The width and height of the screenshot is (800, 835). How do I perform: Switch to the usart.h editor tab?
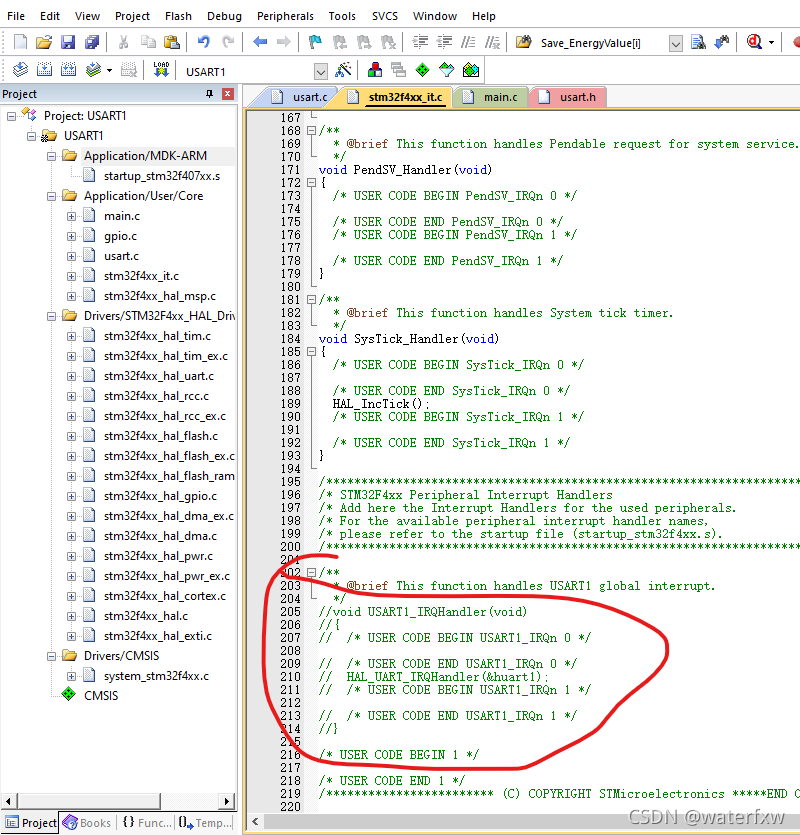(568, 97)
